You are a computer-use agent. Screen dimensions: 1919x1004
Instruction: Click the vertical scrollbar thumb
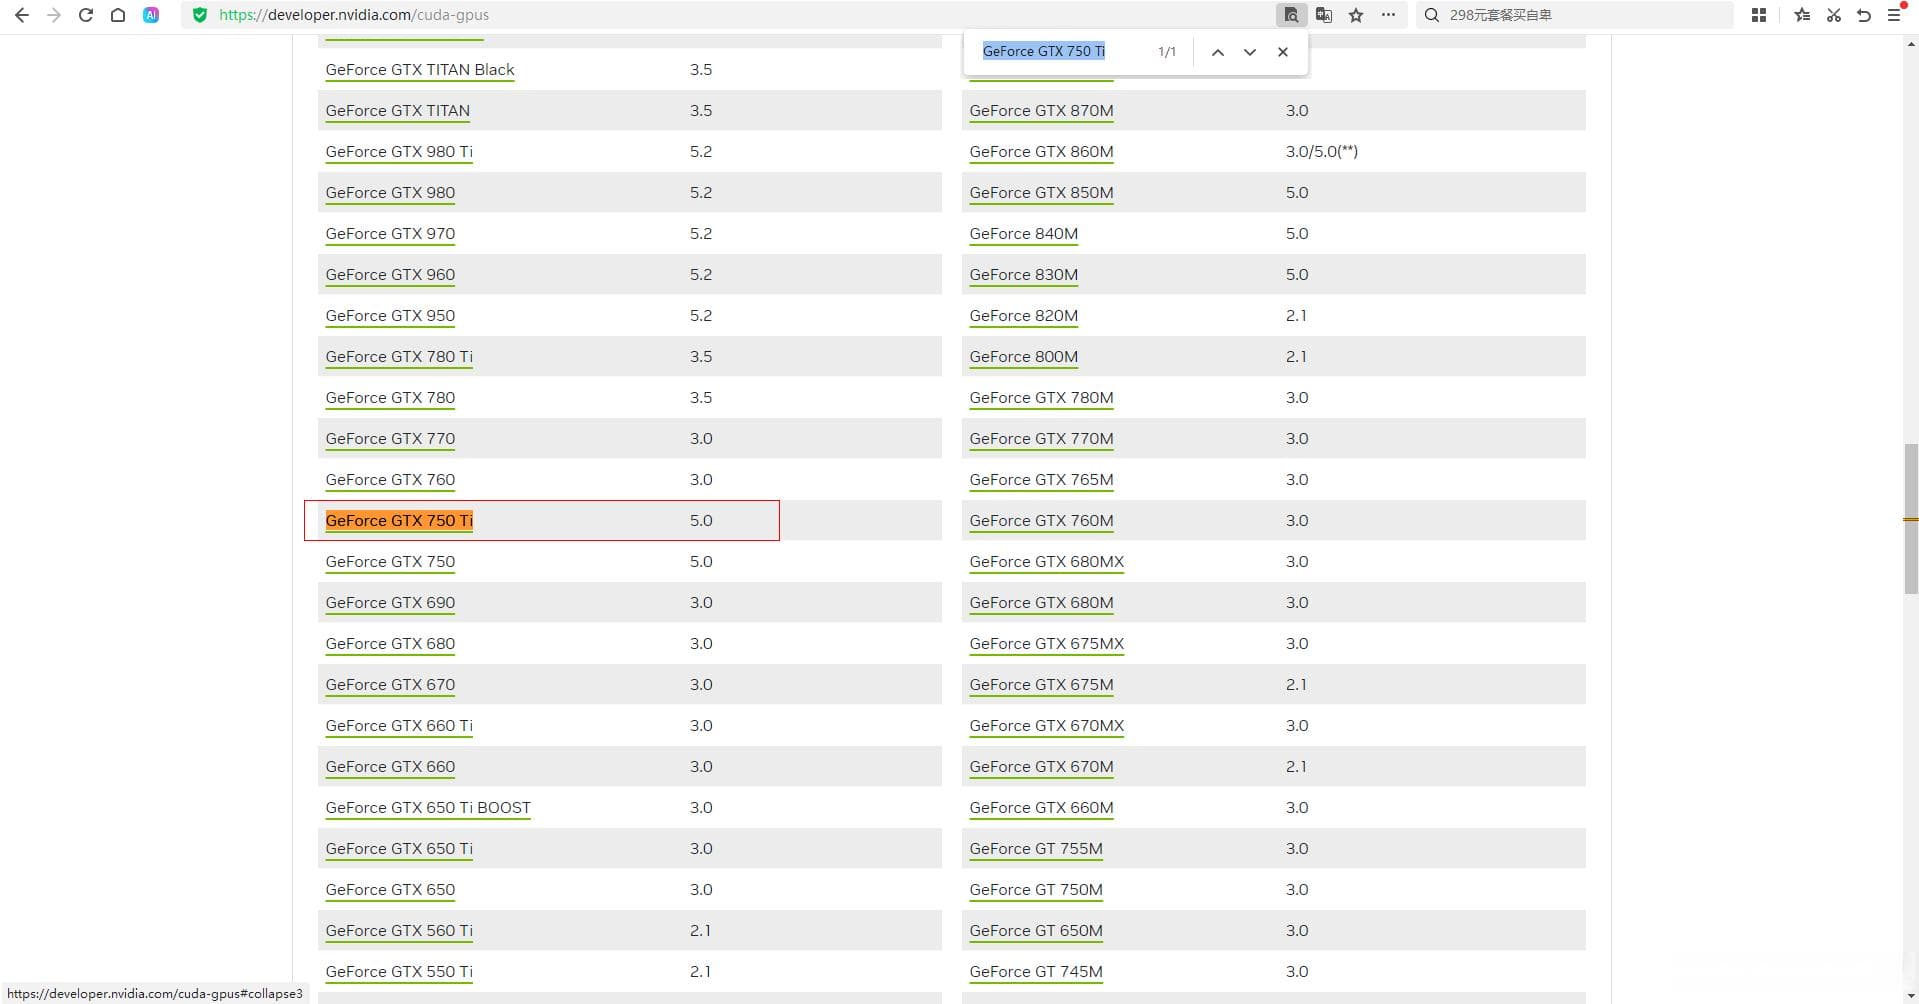tap(1910, 519)
